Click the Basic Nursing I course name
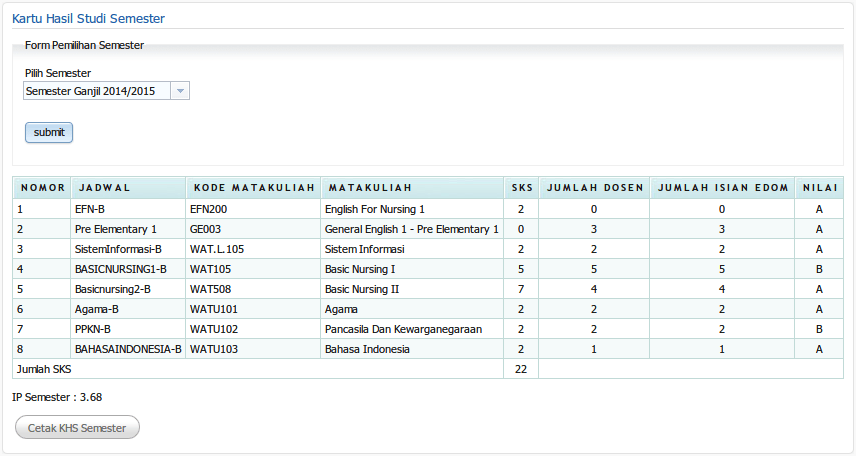The image size is (856, 456). [x=360, y=269]
